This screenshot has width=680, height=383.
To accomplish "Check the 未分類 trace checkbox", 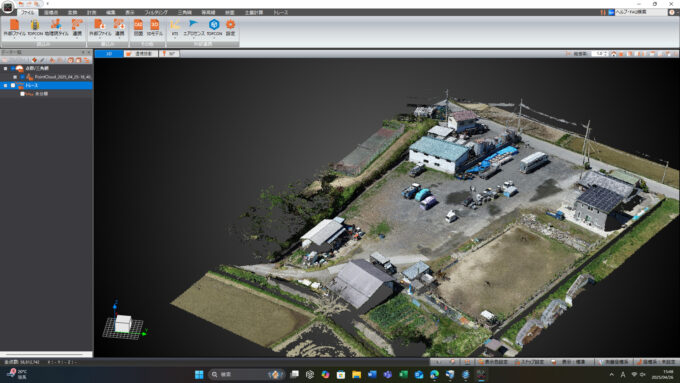I will (x=22, y=94).
